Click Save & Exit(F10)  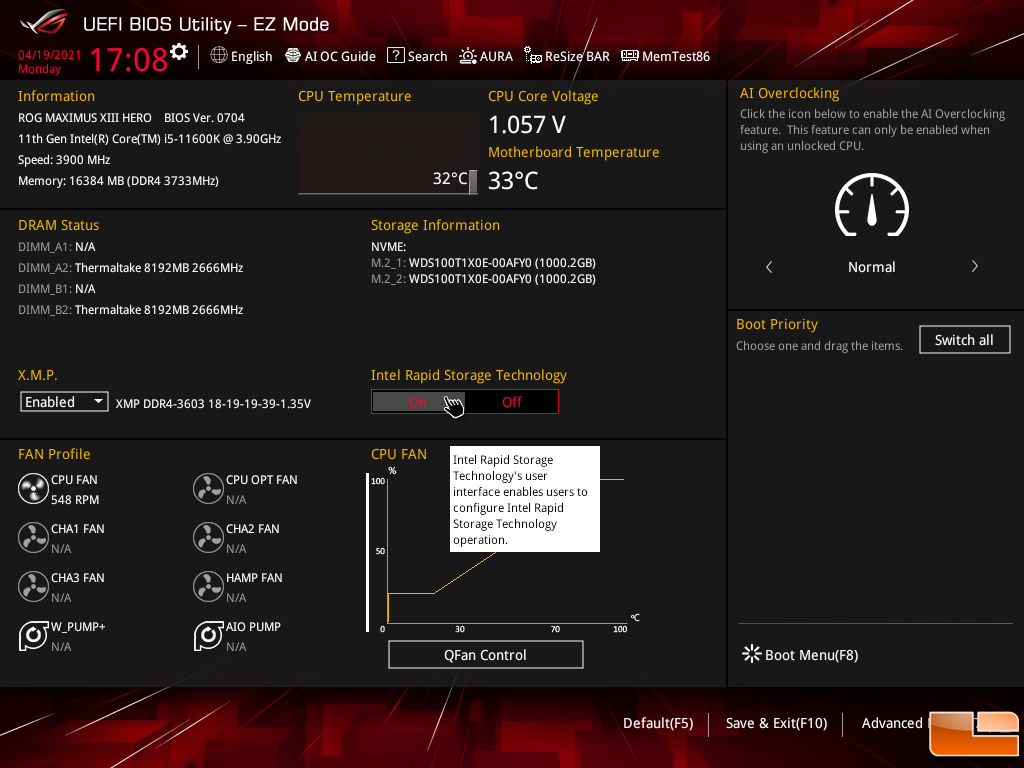(x=776, y=723)
